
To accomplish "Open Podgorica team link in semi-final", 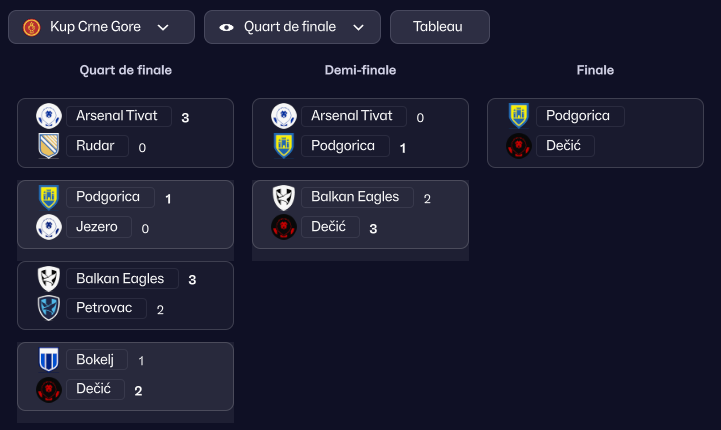I will tap(343, 146).
